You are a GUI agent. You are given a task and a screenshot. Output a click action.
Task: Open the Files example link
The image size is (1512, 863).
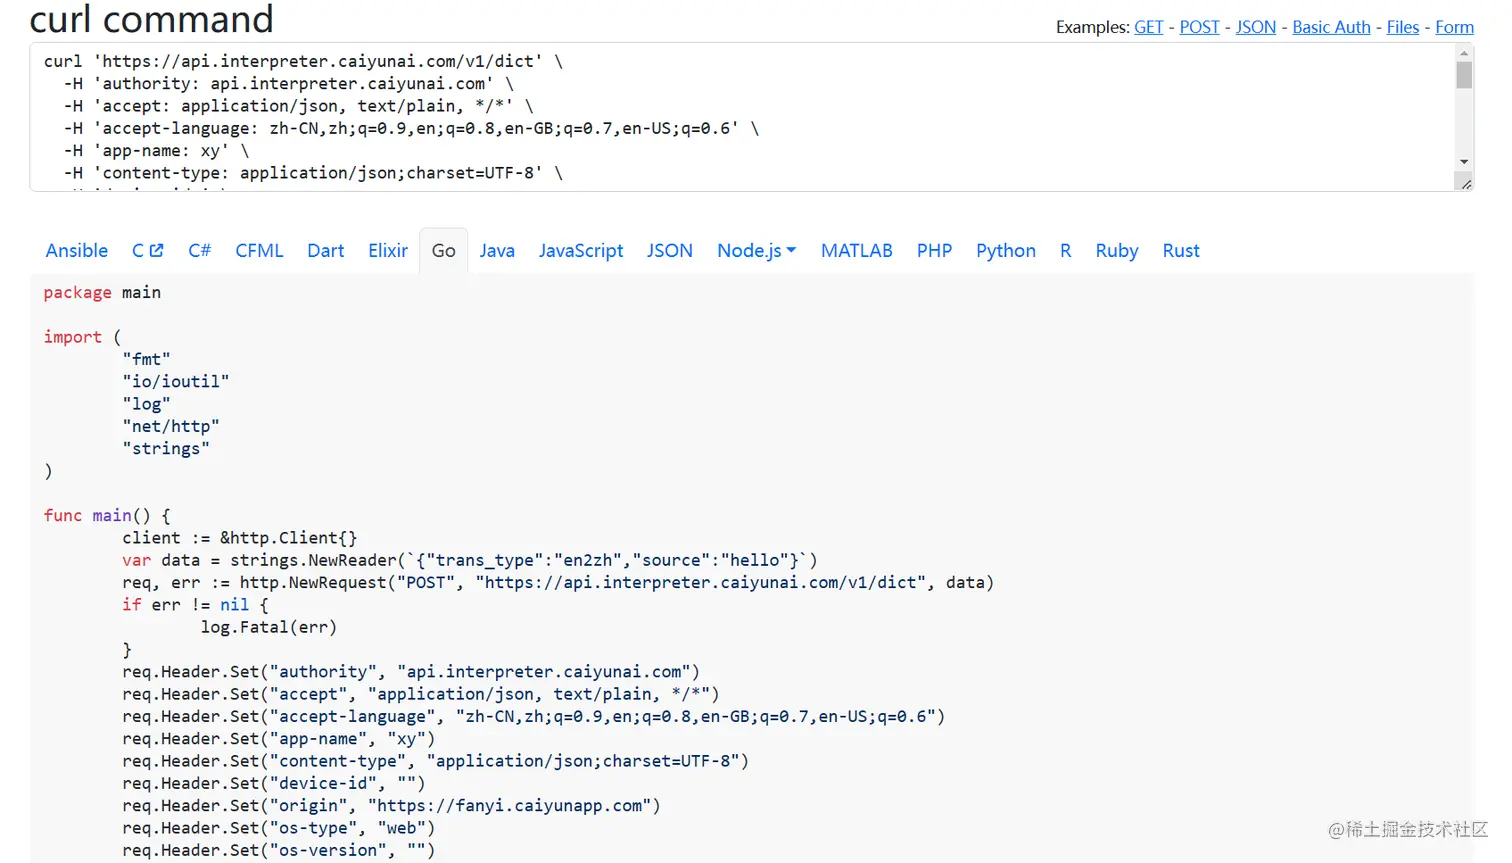(x=1402, y=27)
